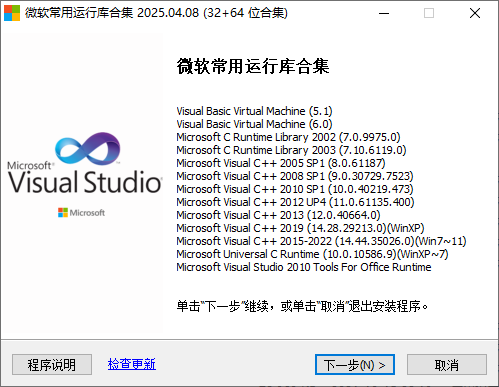Cancel the installer with 取消 button

tap(447, 365)
